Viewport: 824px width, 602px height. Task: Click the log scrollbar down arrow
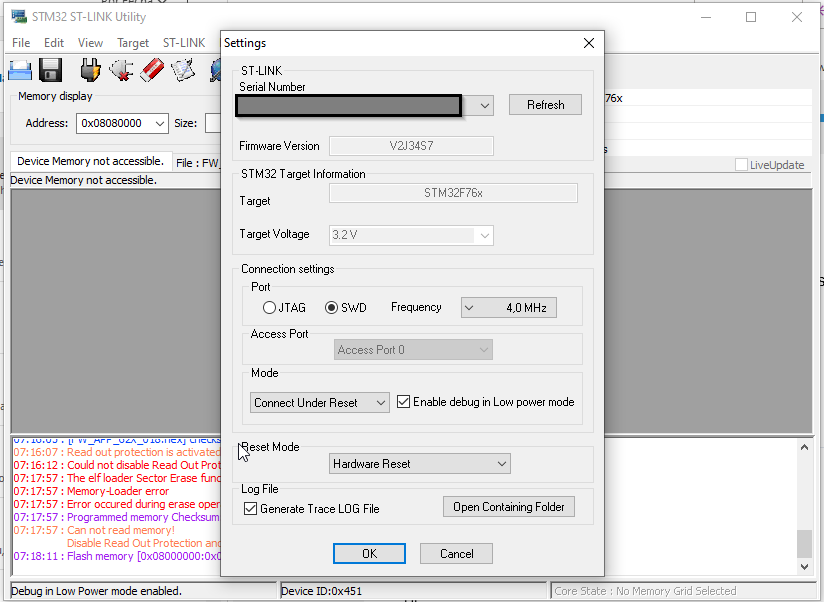pos(804,566)
